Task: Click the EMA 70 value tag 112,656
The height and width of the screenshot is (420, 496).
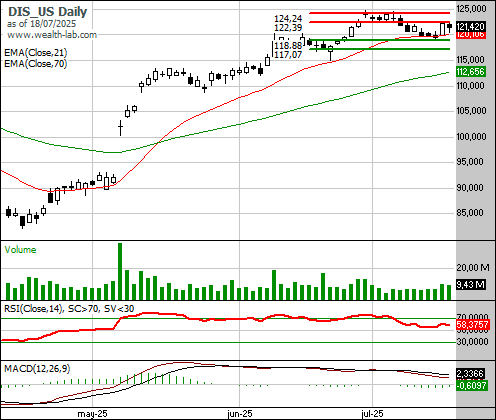Action: click(470, 72)
